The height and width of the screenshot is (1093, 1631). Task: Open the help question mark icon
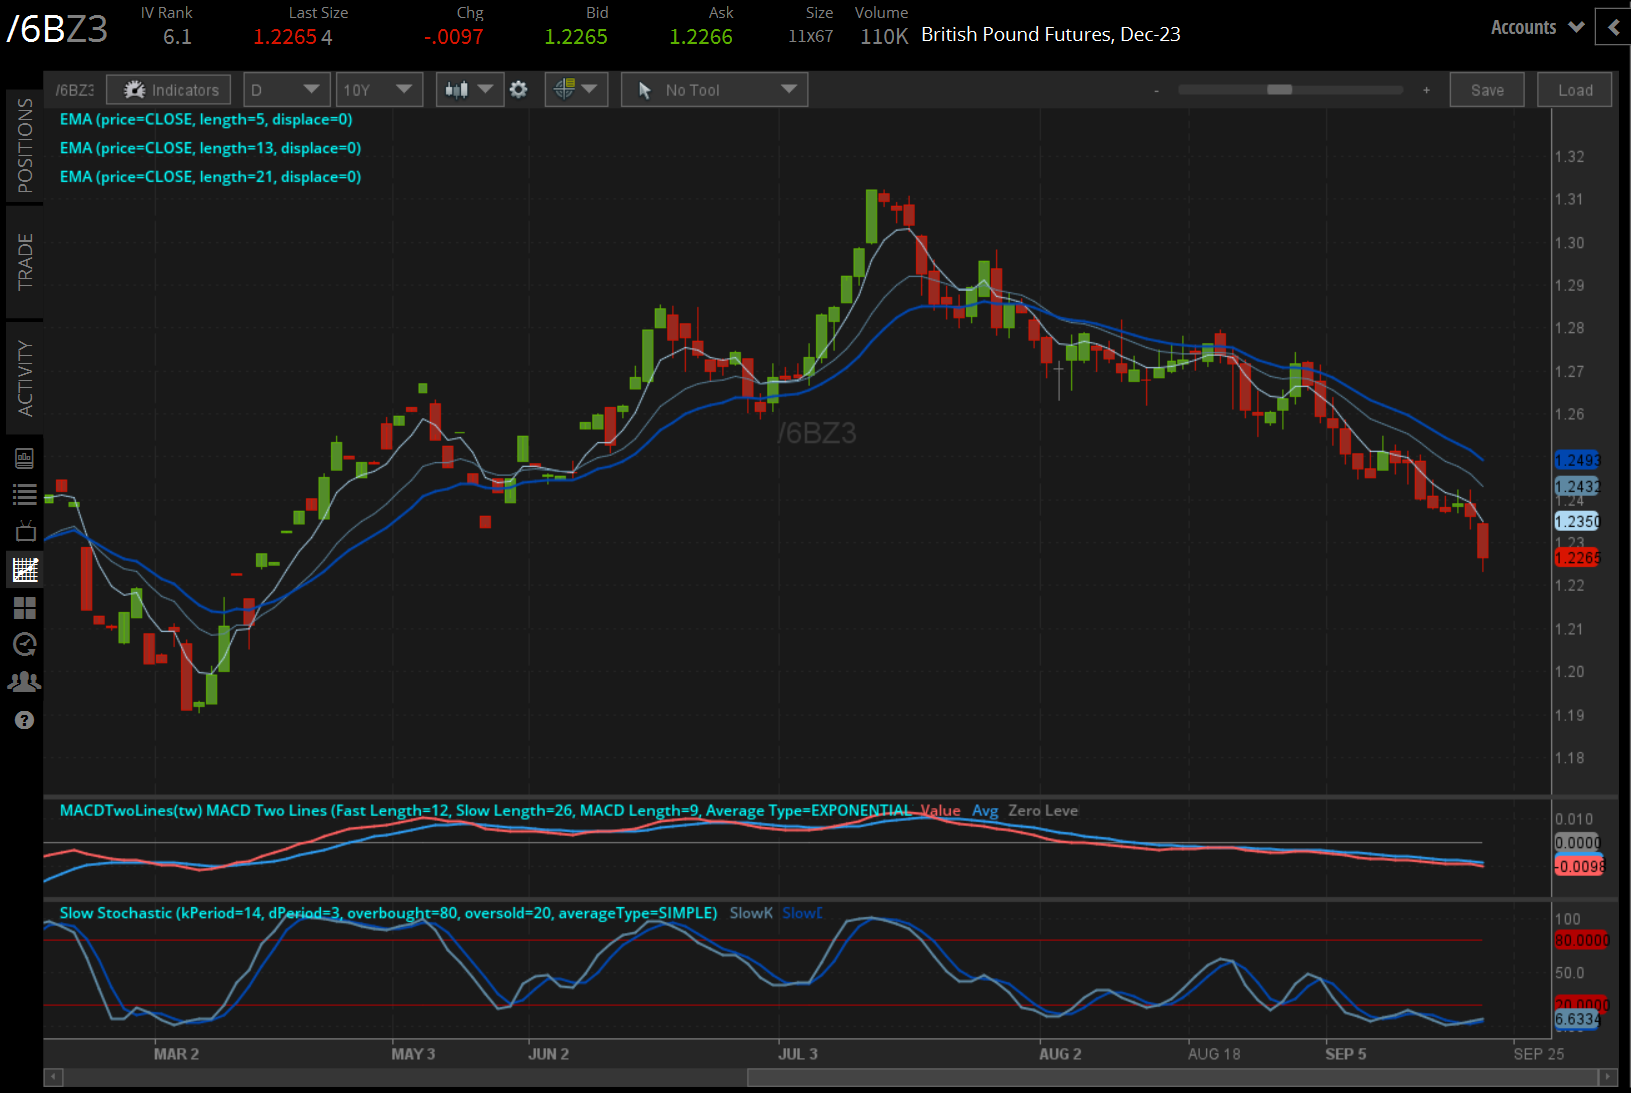[24, 720]
